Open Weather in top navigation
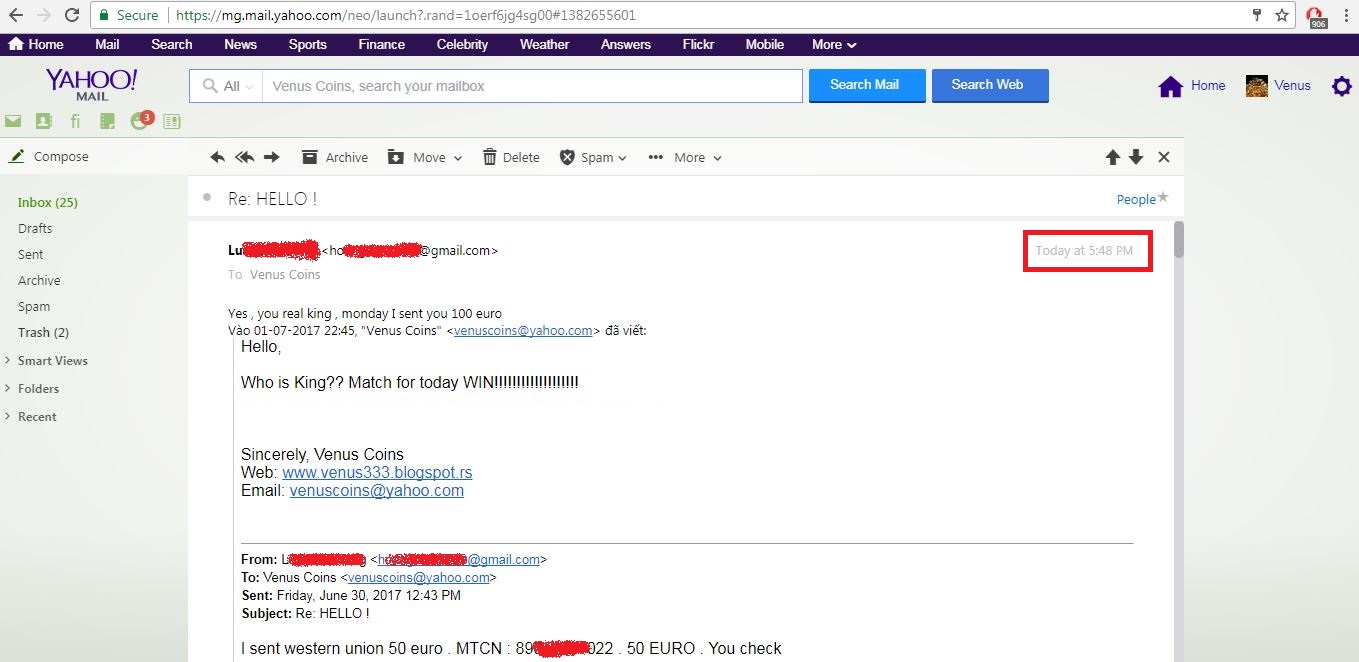The image size is (1359, 662). [x=544, y=44]
